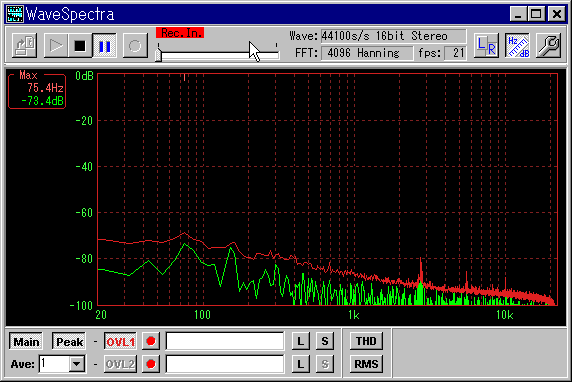572x382 pixels.
Task: Click the L load button on OVL1 row
Action: (301, 341)
